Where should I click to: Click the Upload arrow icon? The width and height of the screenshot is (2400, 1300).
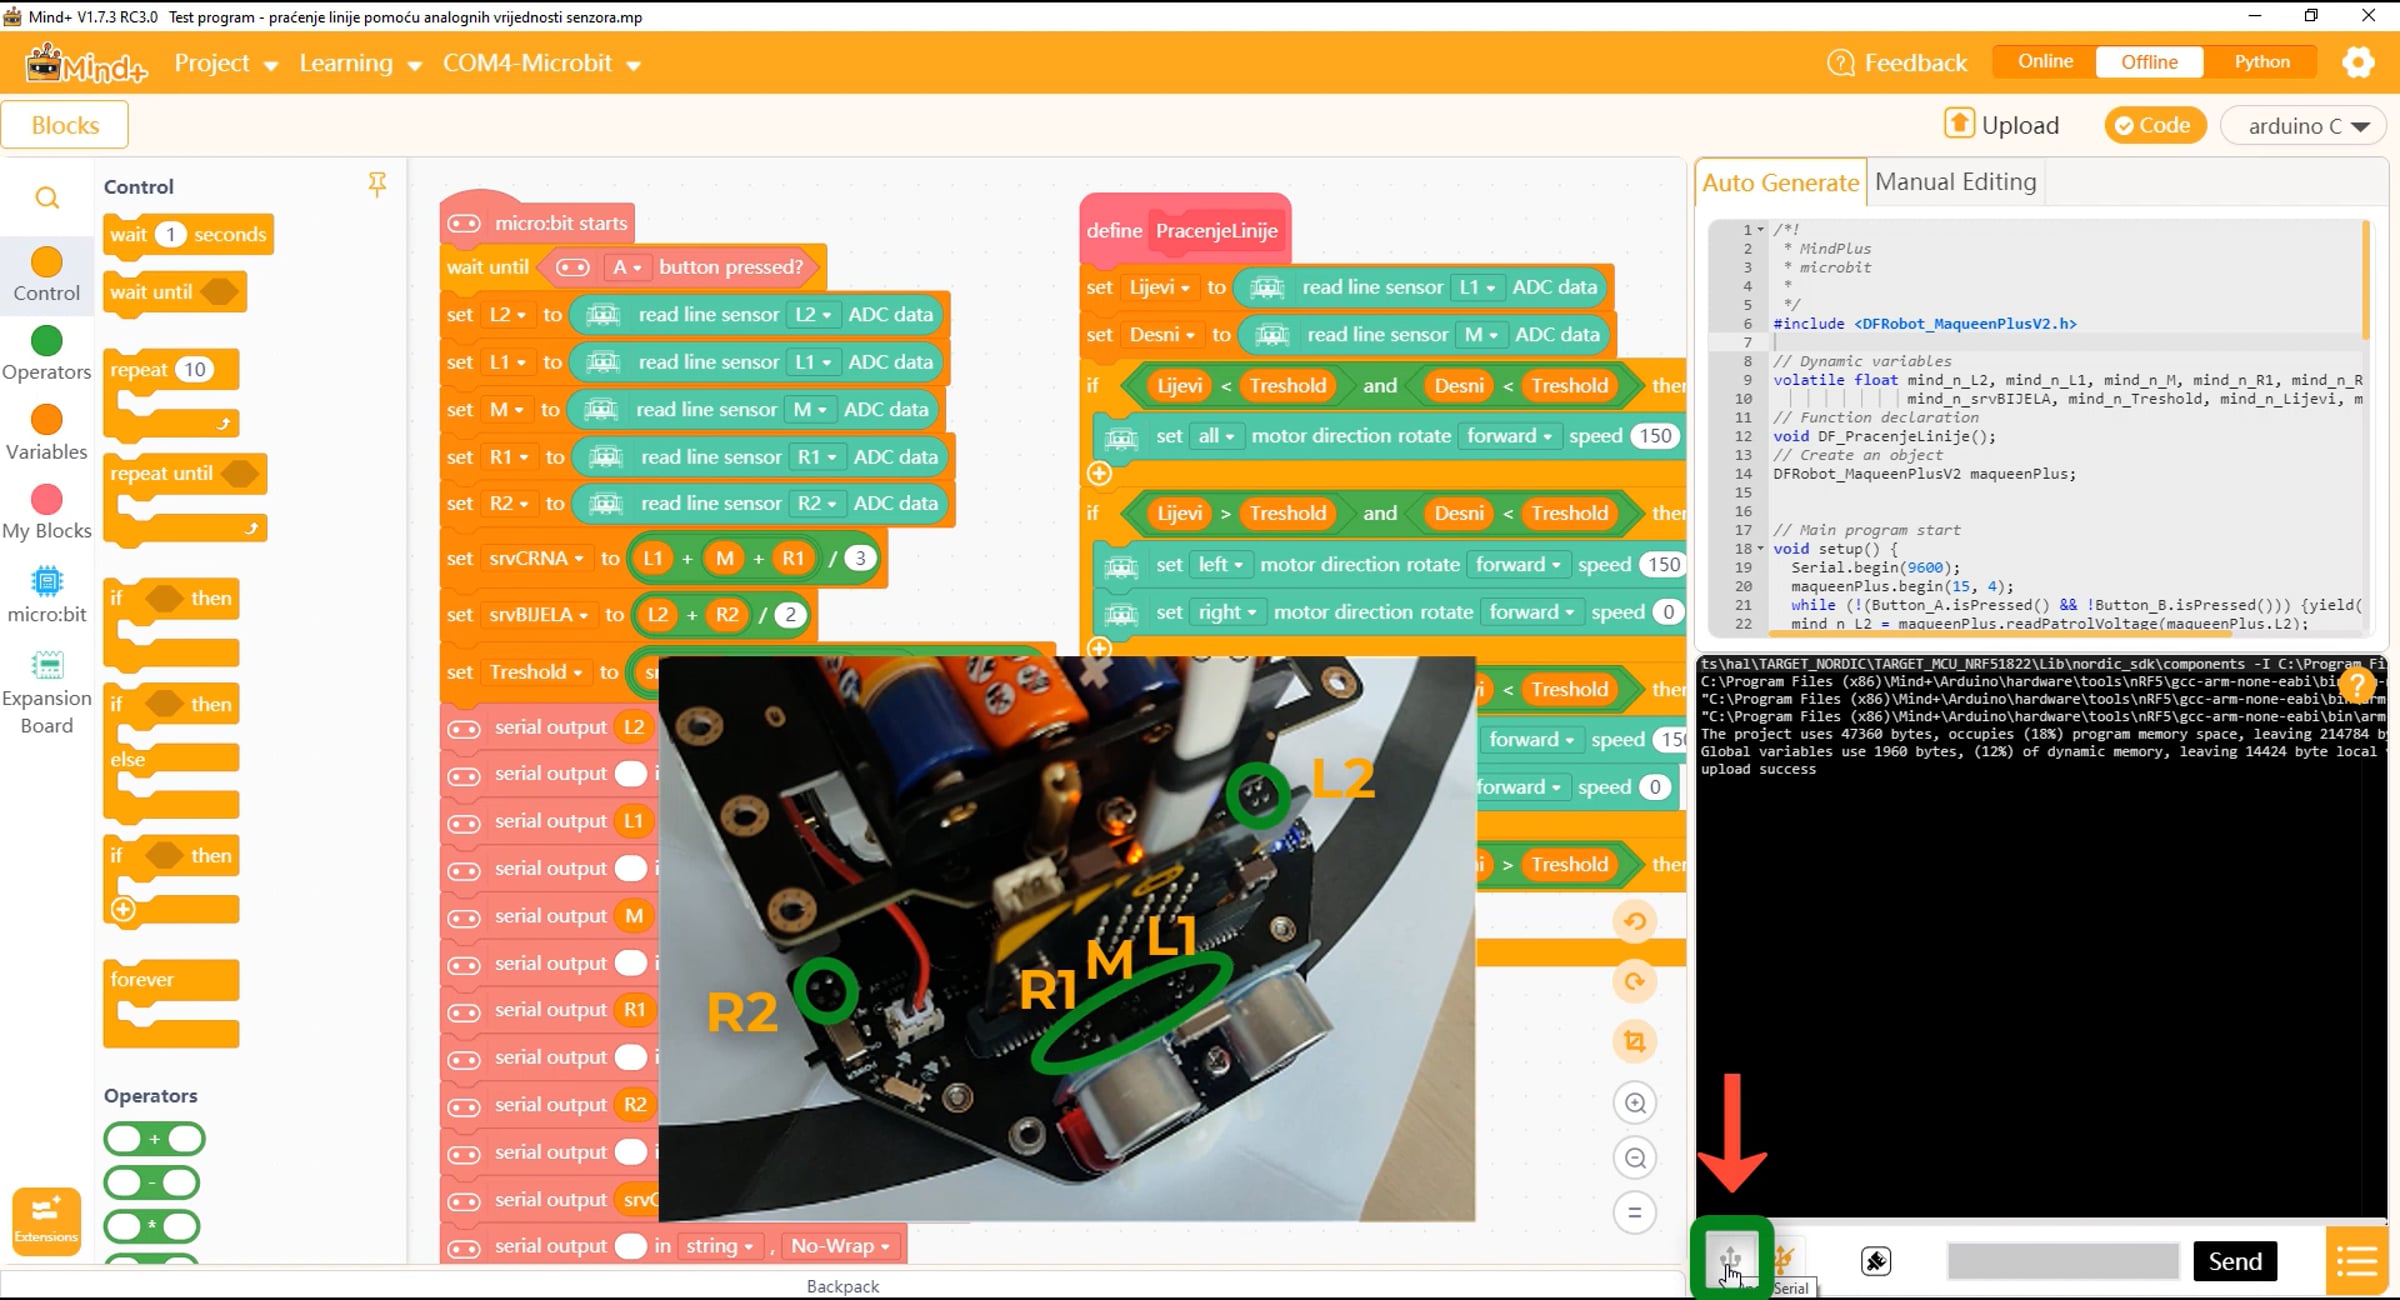click(x=1958, y=124)
